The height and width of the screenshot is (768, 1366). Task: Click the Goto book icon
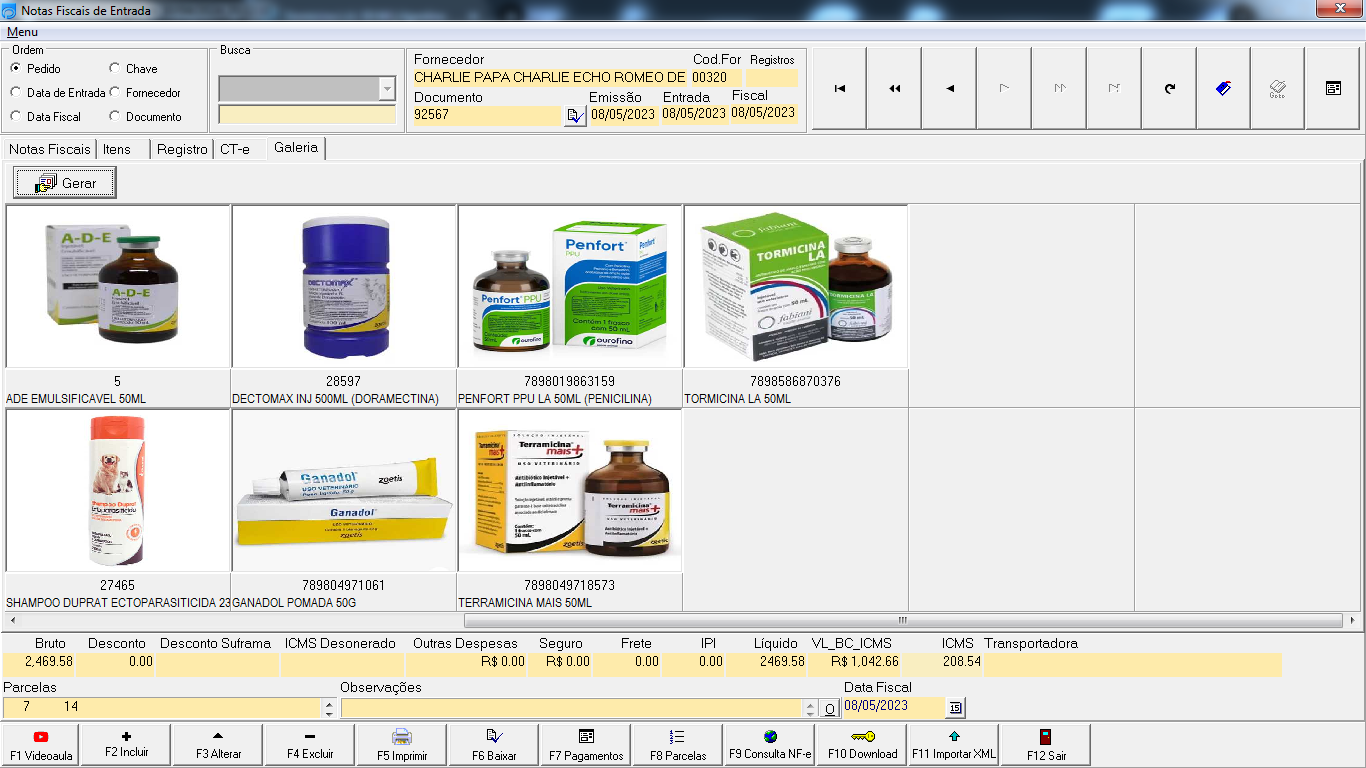[x=1277, y=89]
